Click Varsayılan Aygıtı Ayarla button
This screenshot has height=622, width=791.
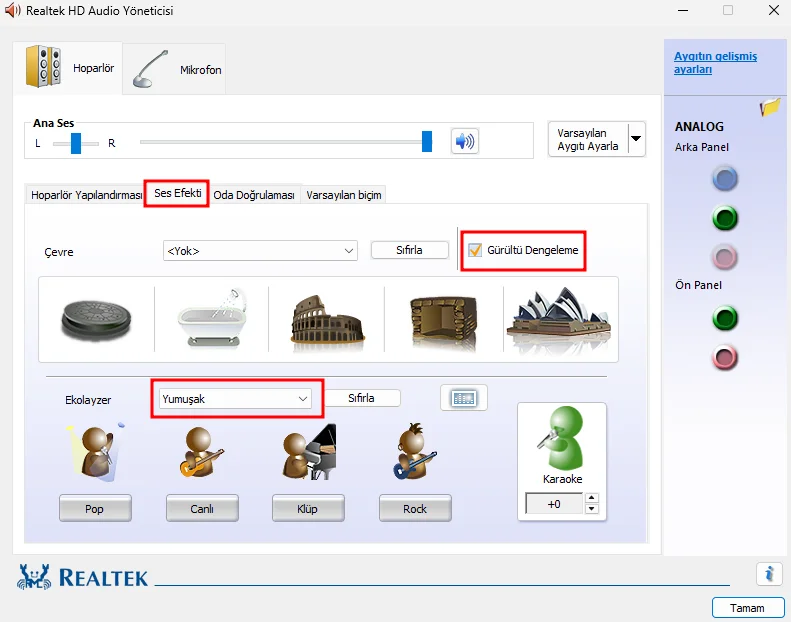[x=588, y=139]
